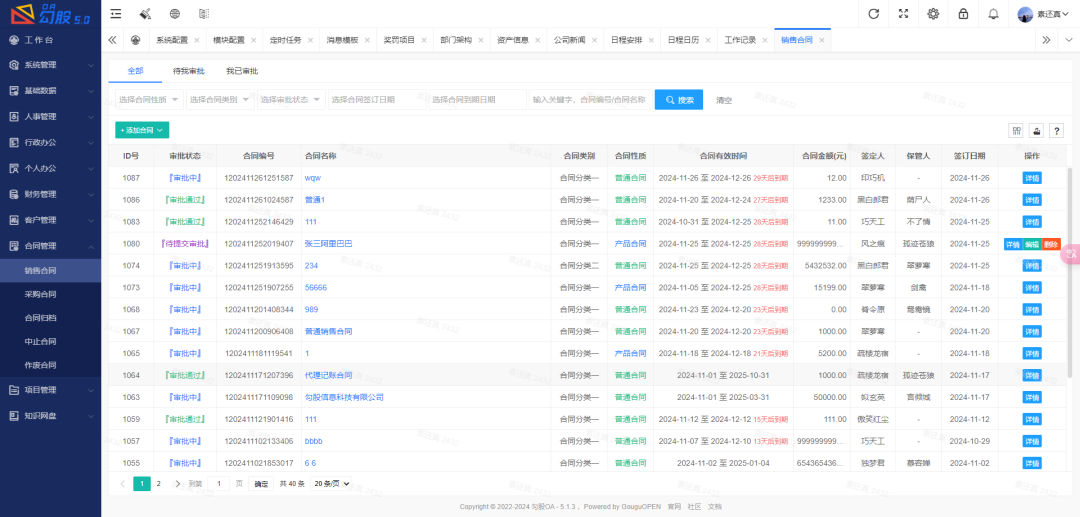Open the 代理记账合同 contract link
1080x517 pixels.
[x=328, y=375]
